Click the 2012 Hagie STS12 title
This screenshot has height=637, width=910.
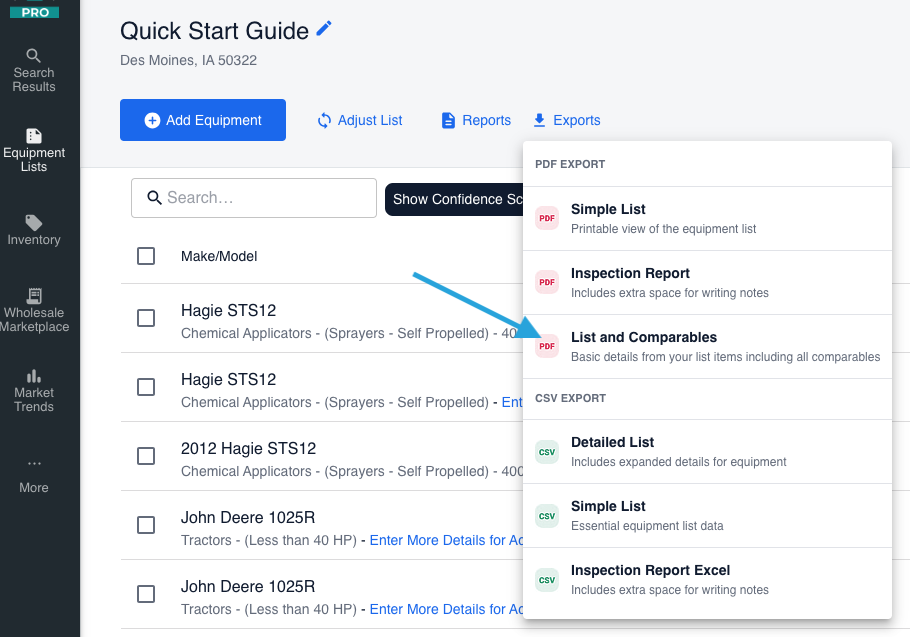coord(248,448)
